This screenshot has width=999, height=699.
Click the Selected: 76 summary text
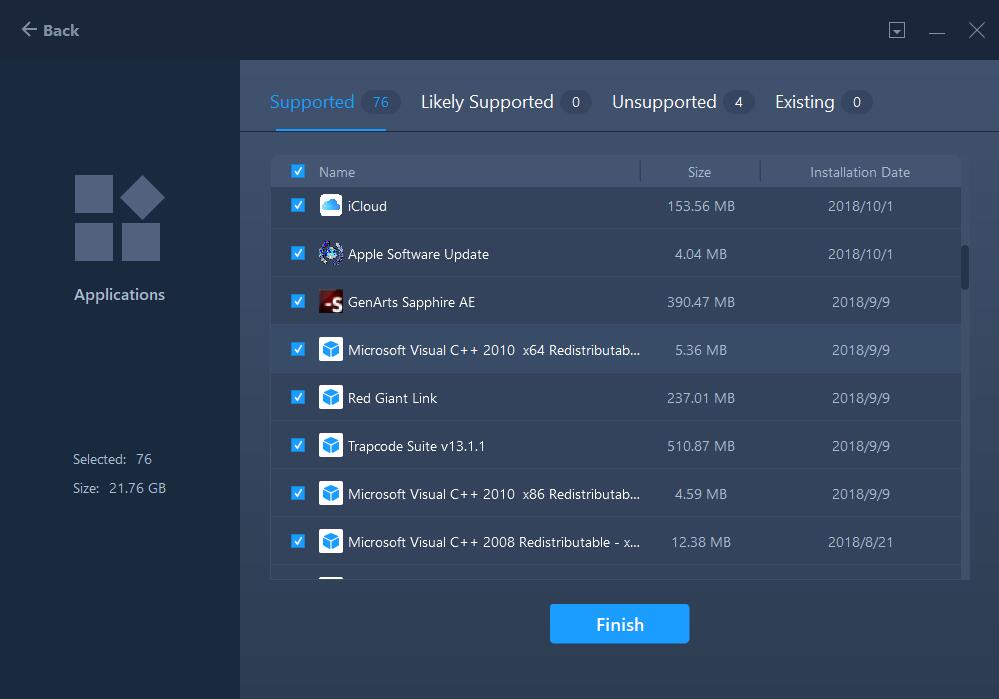point(112,459)
